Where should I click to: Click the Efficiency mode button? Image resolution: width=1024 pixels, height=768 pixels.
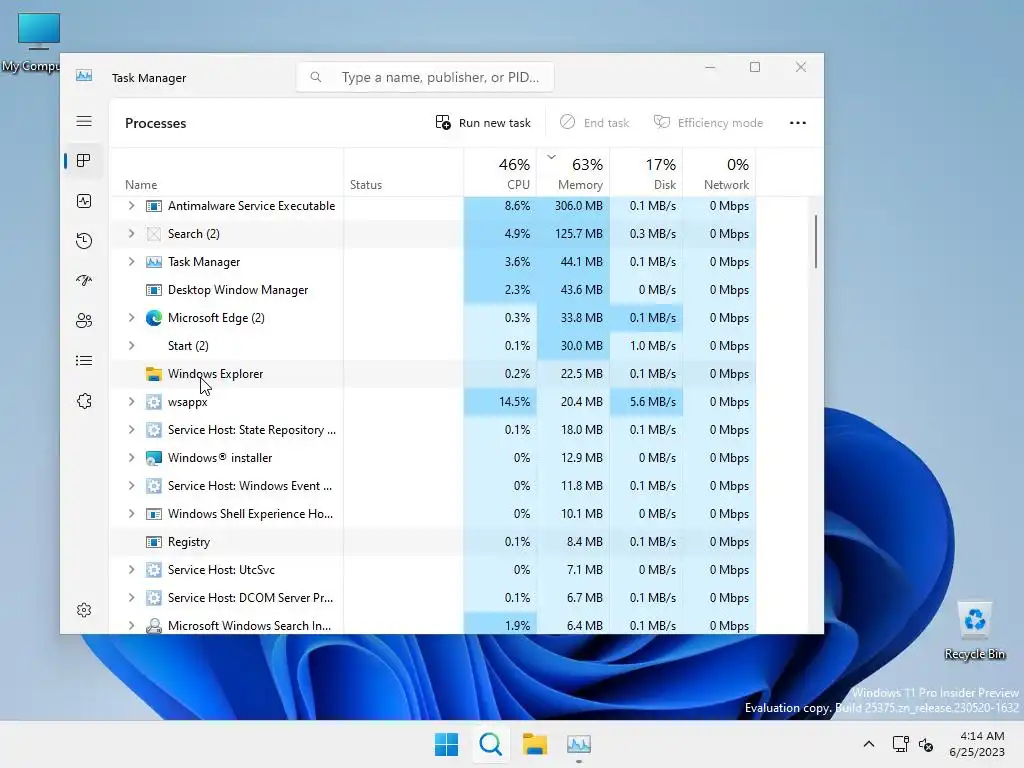tap(709, 123)
